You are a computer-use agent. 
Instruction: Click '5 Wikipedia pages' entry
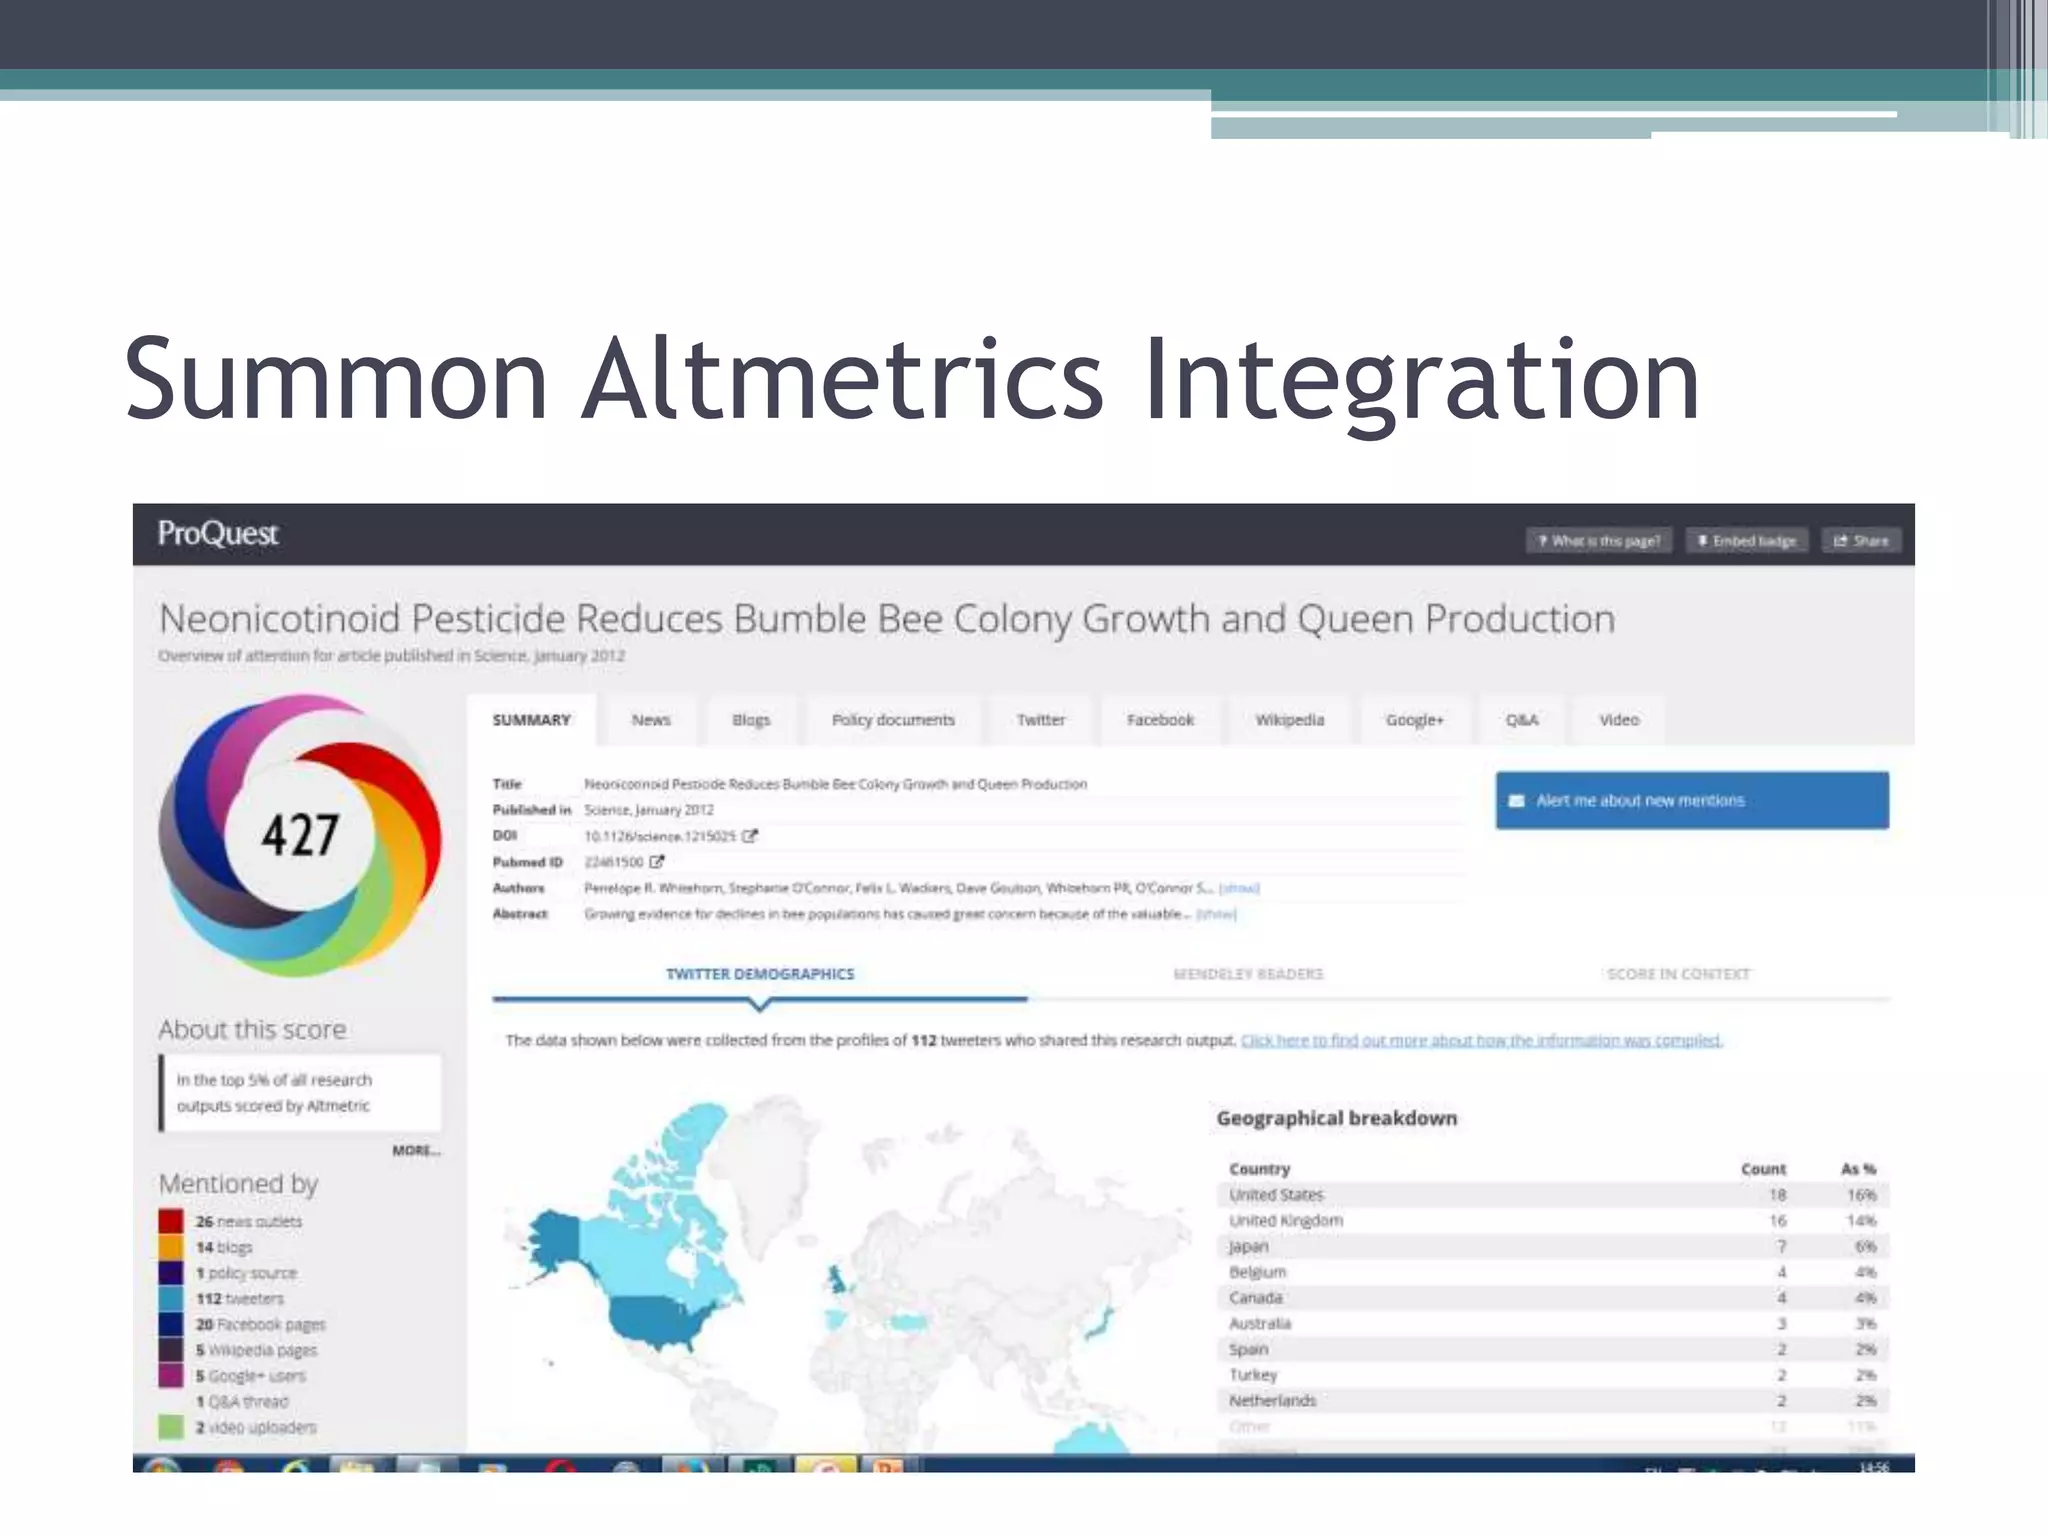pos(256,1351)
